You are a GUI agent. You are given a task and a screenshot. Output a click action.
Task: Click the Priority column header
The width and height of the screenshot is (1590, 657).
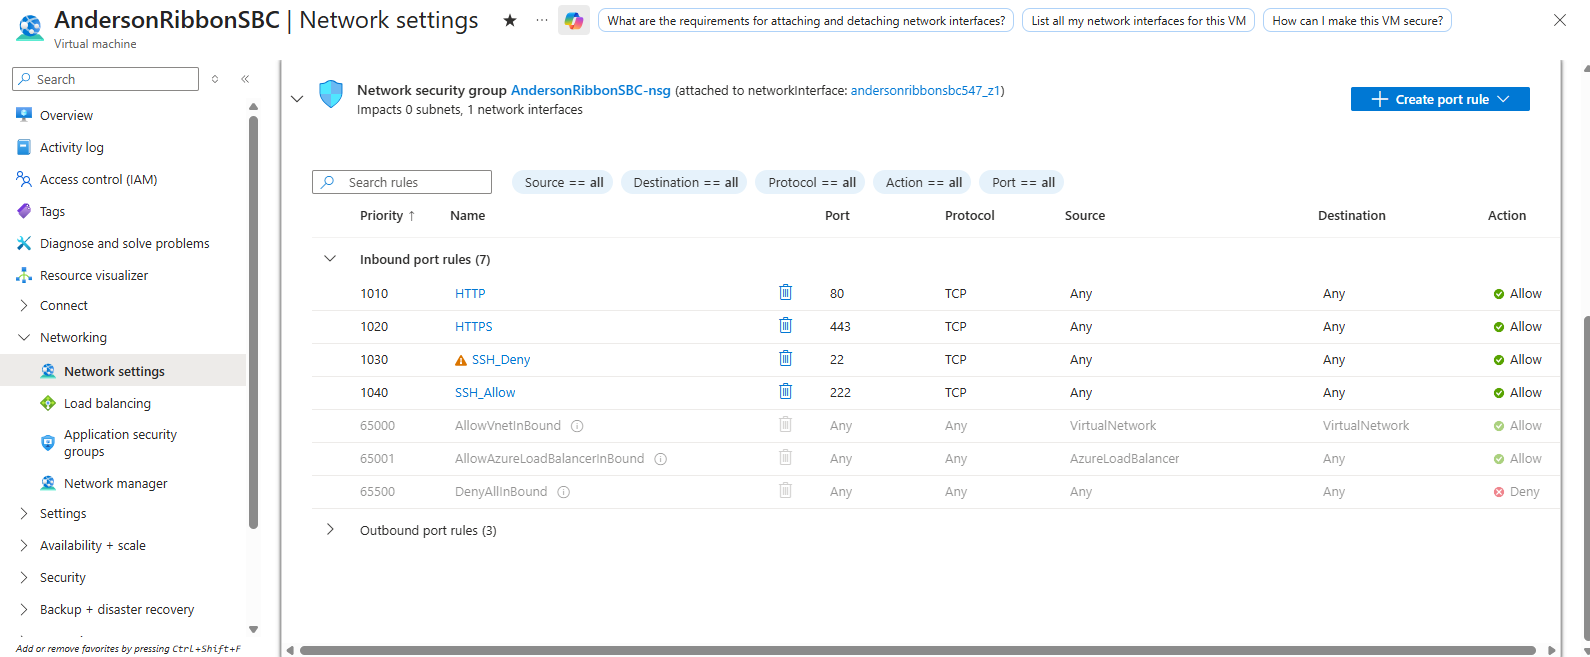point(381,215)
